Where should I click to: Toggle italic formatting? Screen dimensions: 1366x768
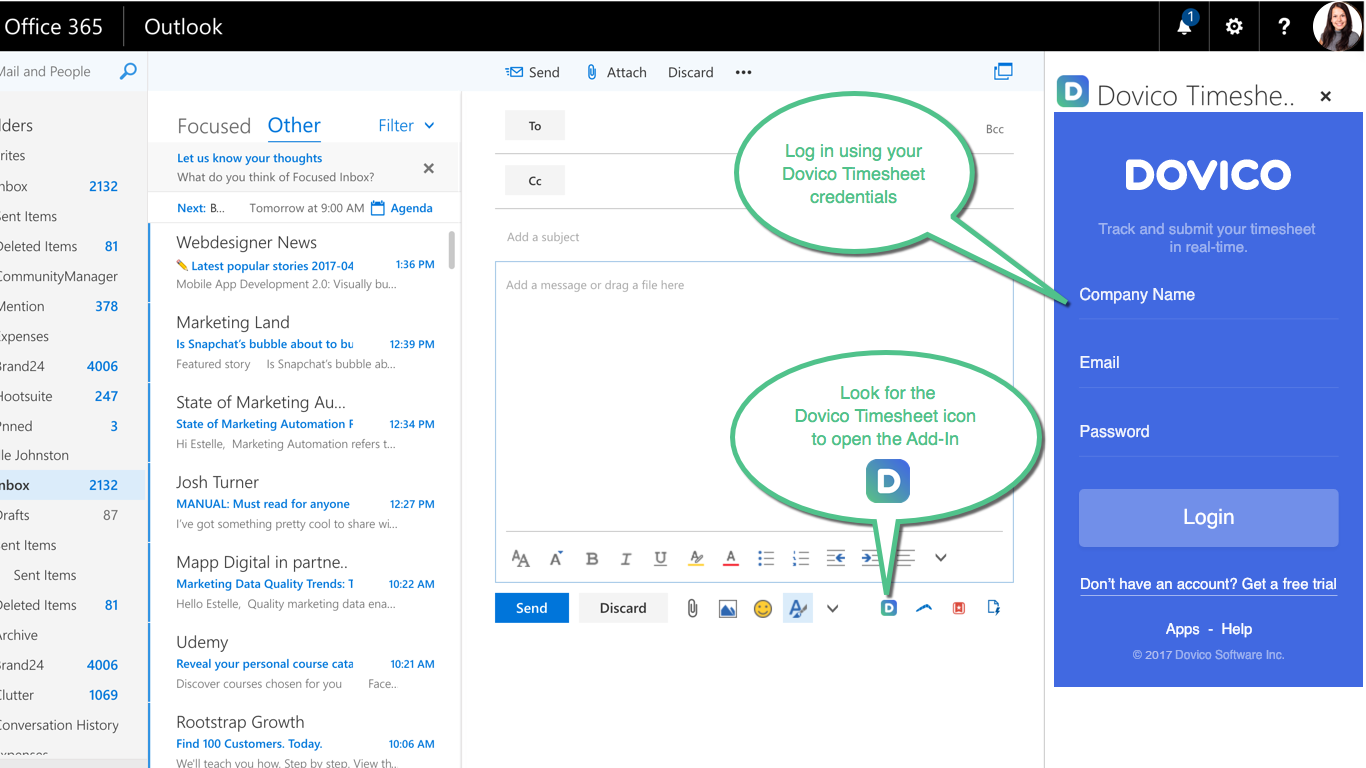(626, 558)
